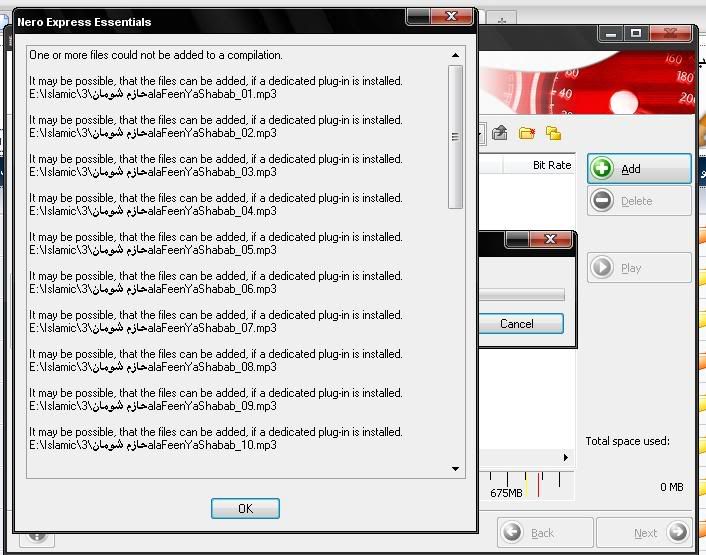
Task: Click the track list horizontal scroll right arrow
Action: tap(566, 457)
